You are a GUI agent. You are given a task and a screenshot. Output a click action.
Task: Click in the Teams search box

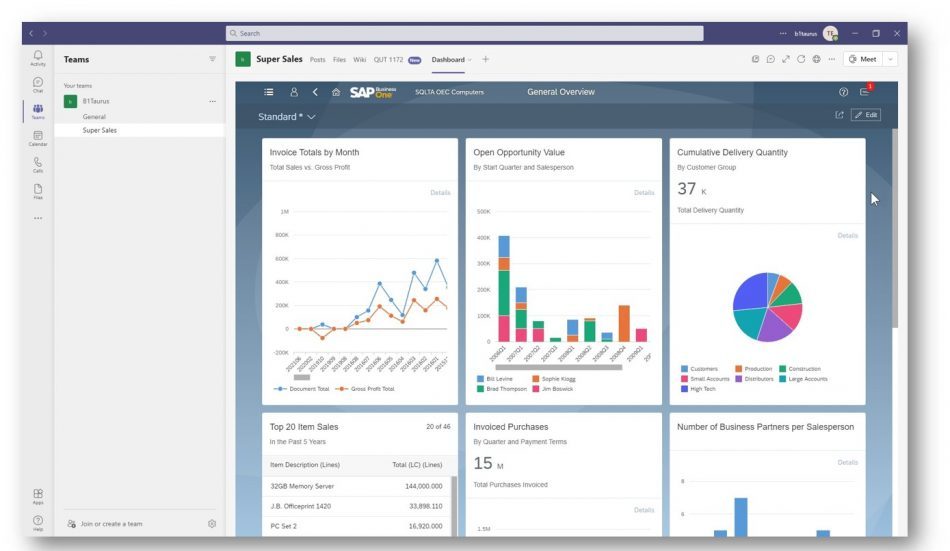click(465, 33)
